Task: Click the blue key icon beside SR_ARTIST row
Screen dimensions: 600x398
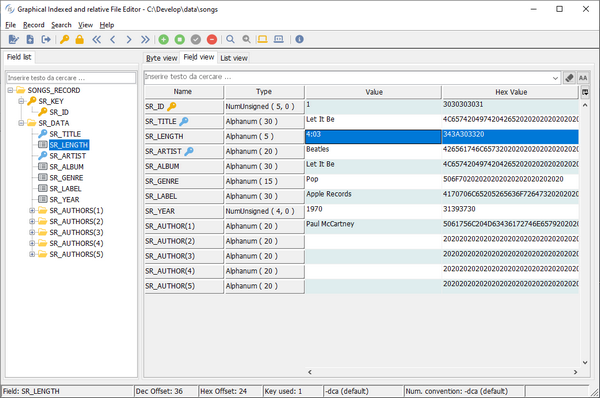Action: pyautogui.click(x=189, y=151)
